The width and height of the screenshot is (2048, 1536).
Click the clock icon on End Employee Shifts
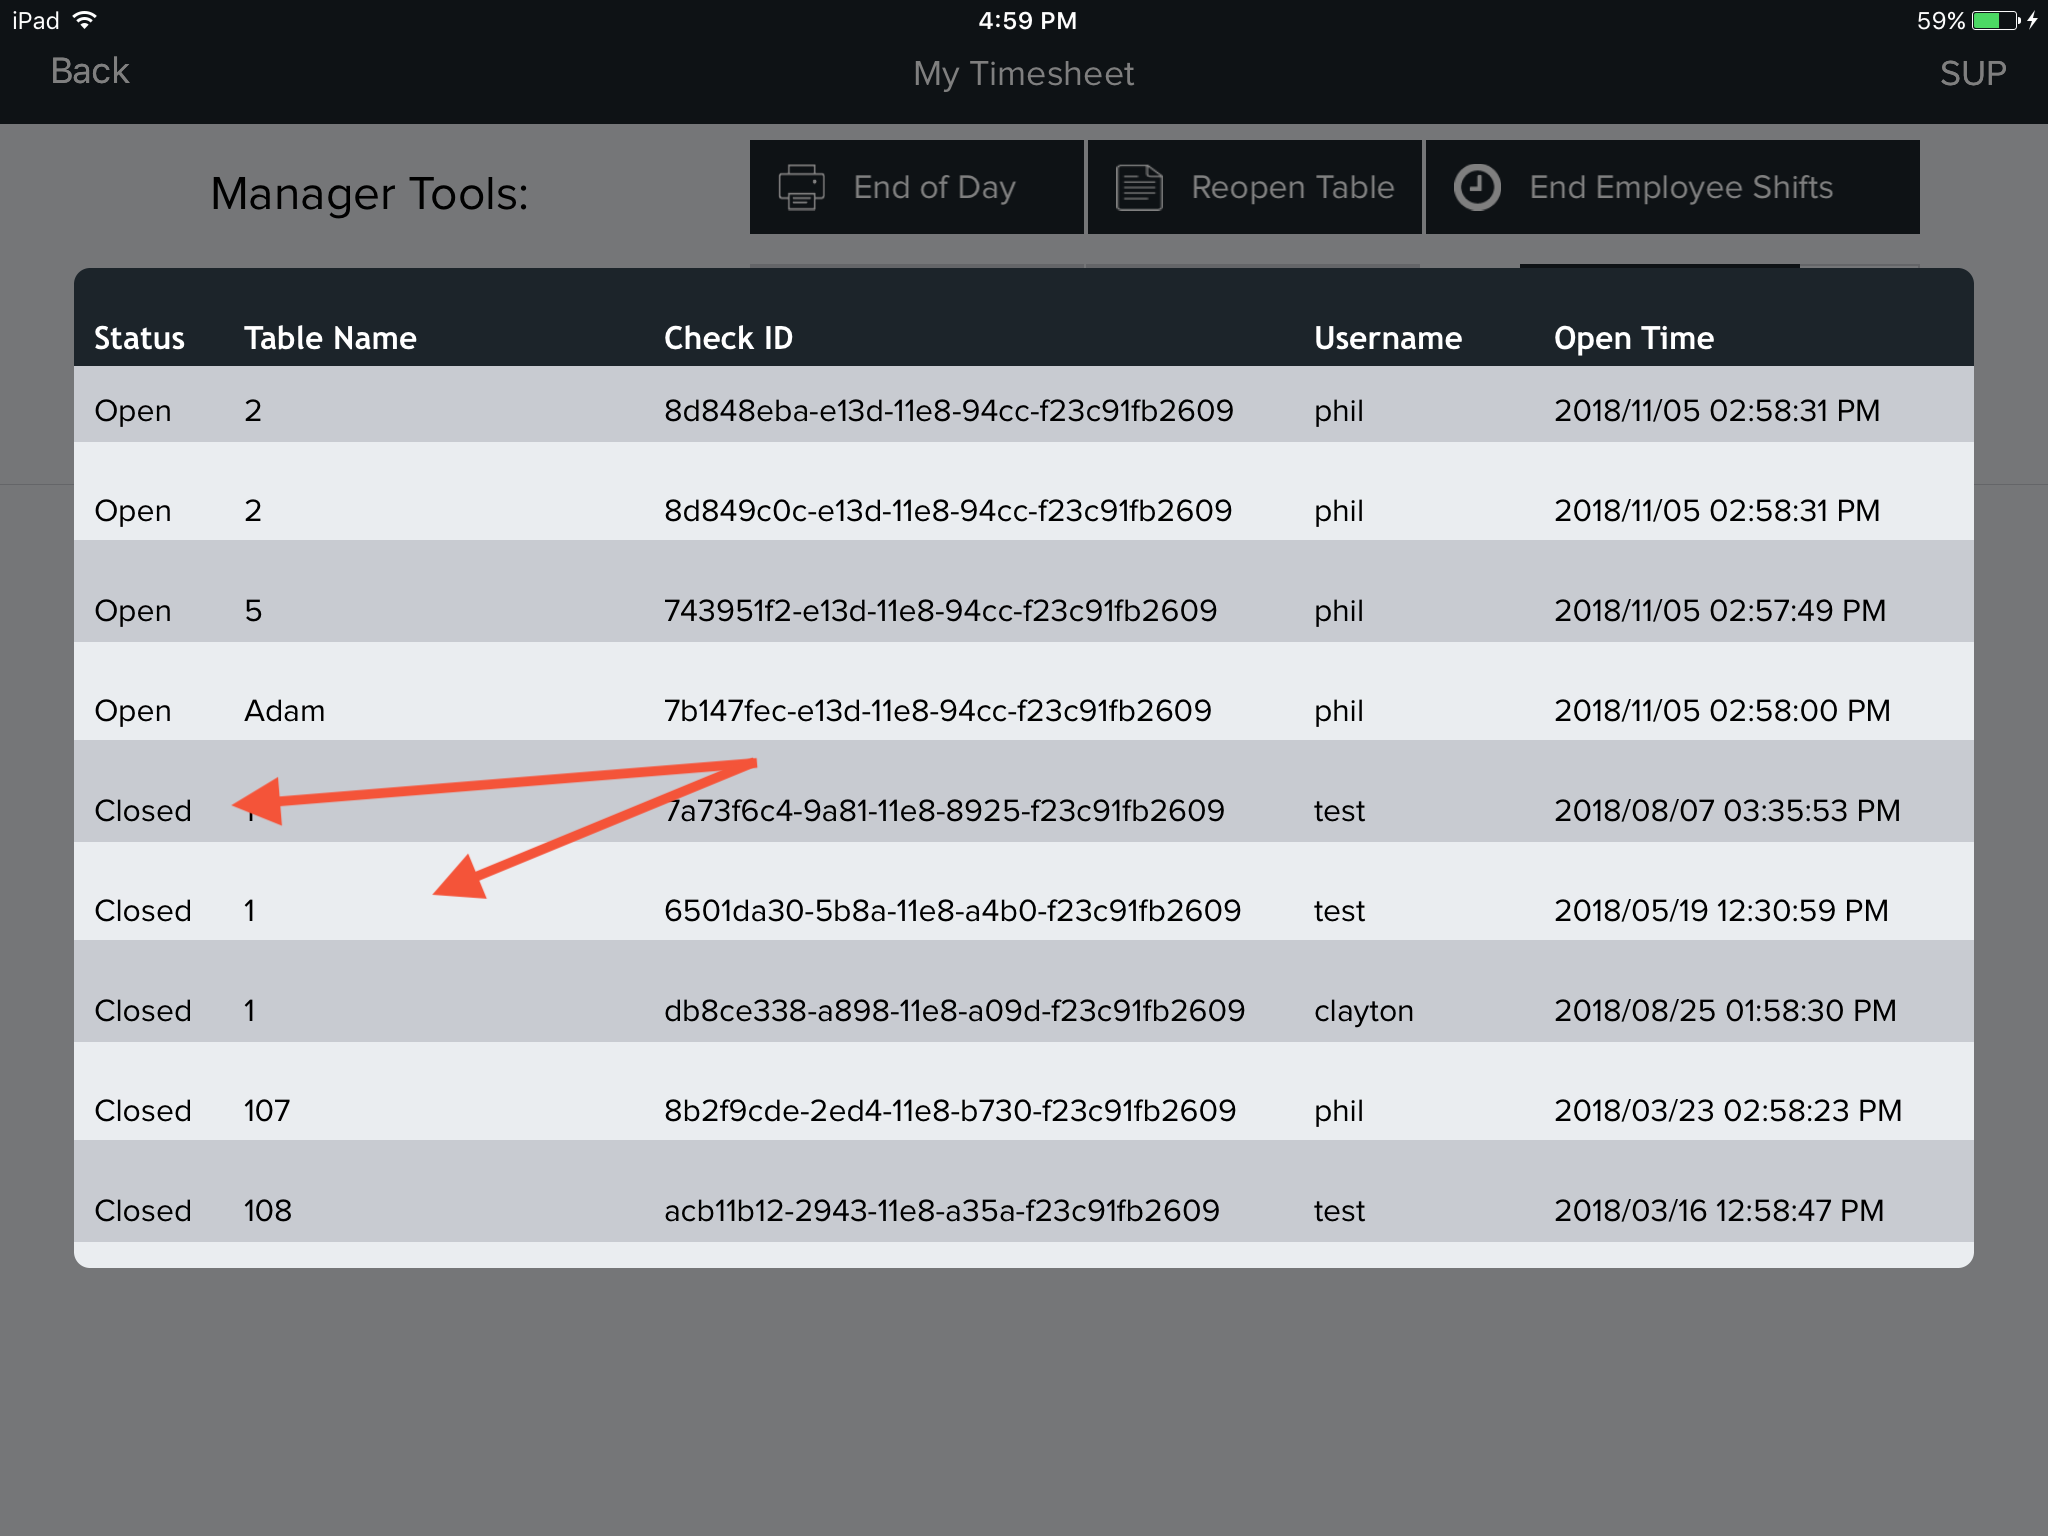(x=1477, y=187)
